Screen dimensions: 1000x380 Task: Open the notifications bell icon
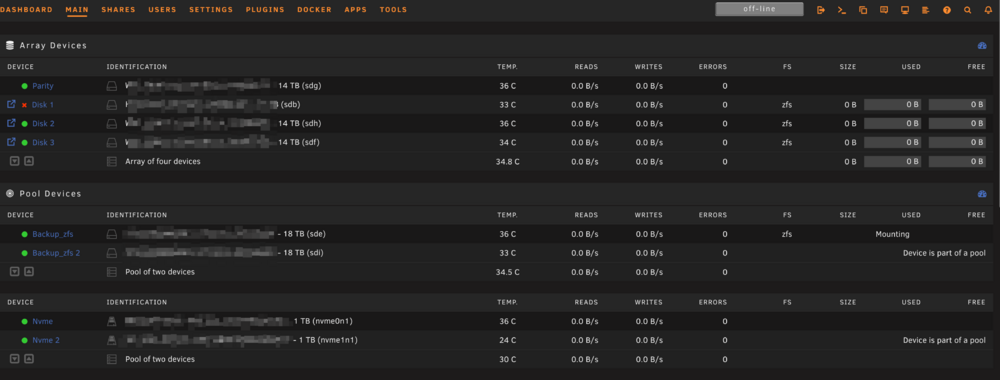pyautogui.click(x=989, y=10)
